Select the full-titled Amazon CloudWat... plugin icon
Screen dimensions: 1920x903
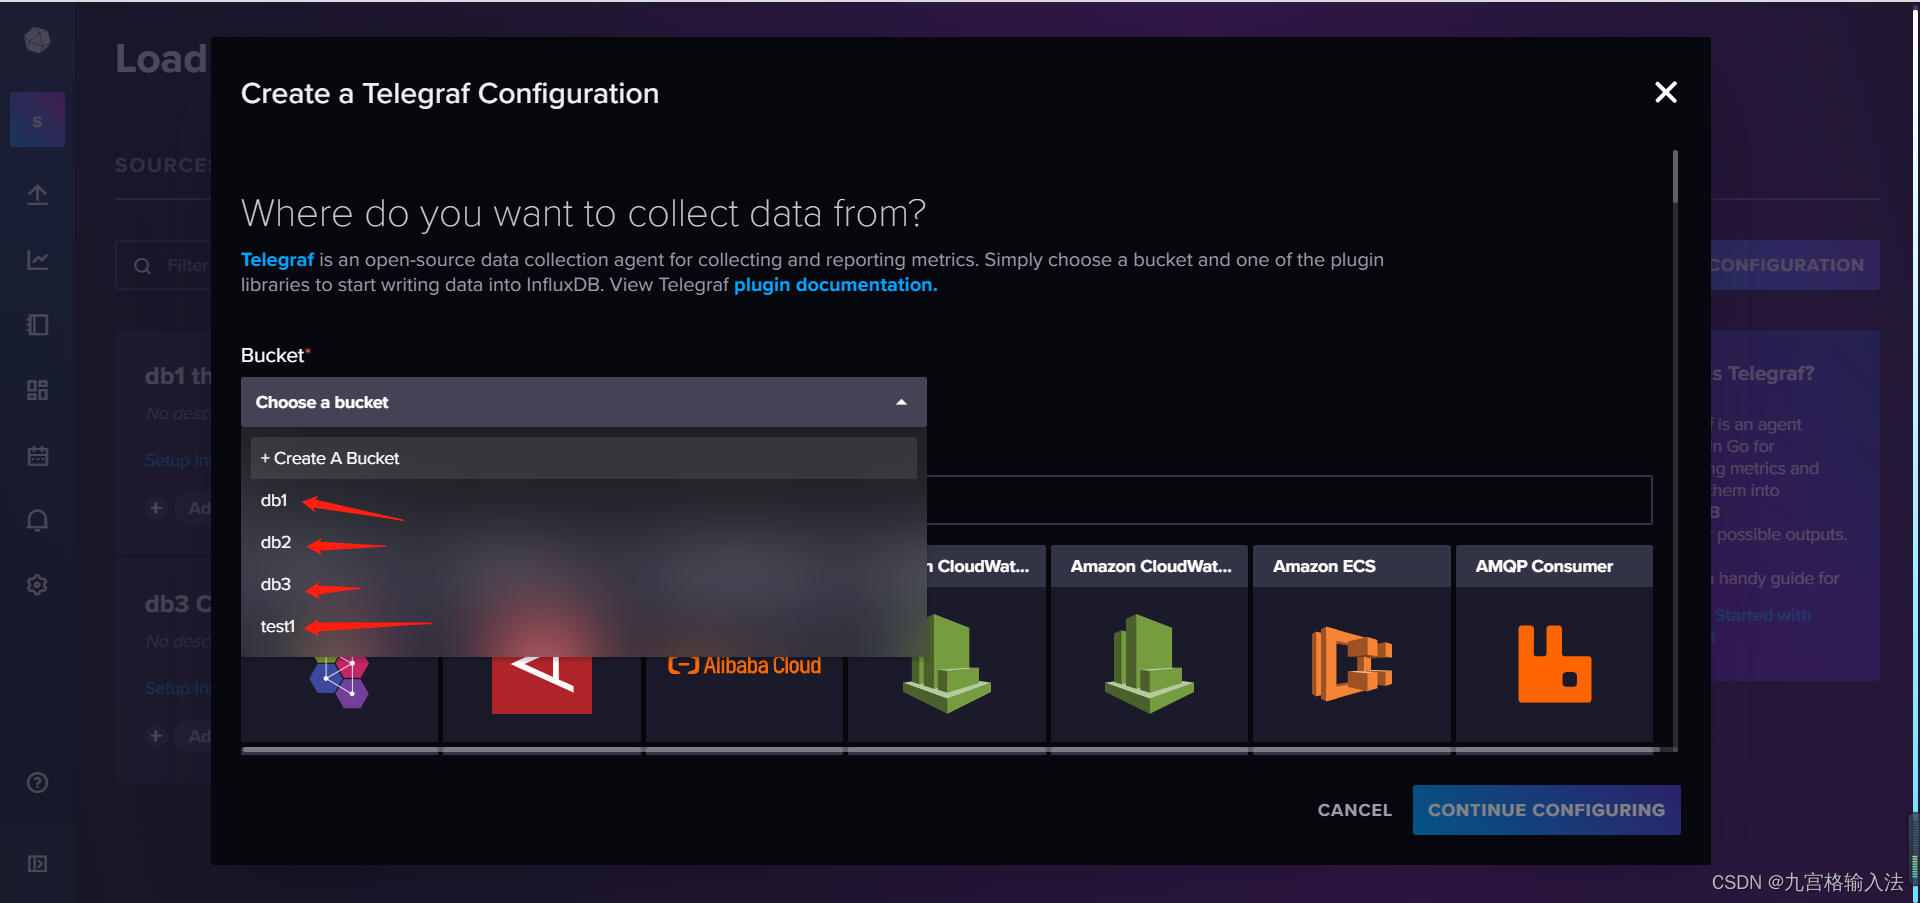pyautogui.click(x=1149, y=663)
